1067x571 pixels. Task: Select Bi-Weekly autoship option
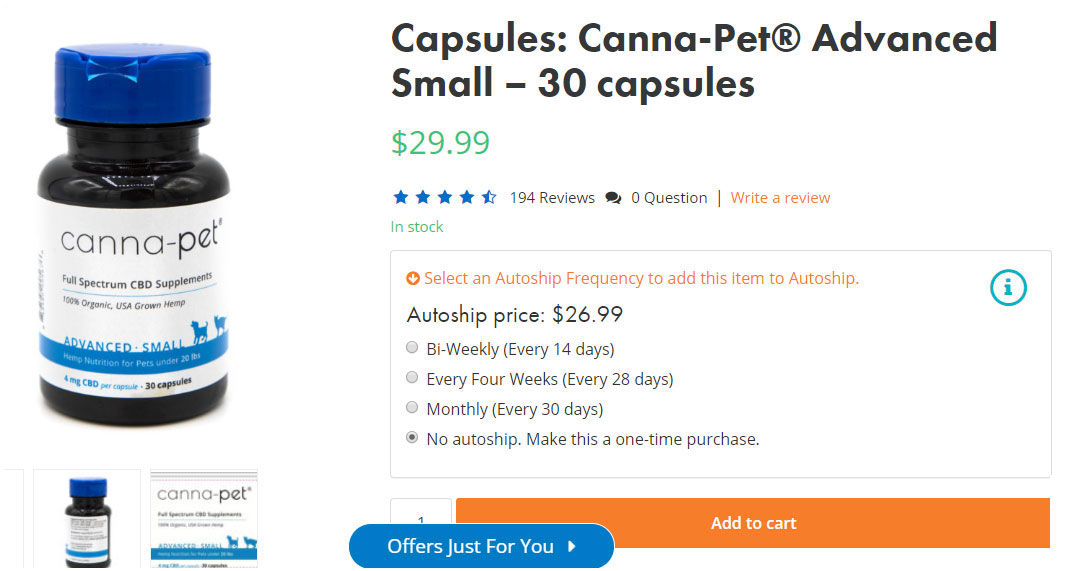[412, 349]
